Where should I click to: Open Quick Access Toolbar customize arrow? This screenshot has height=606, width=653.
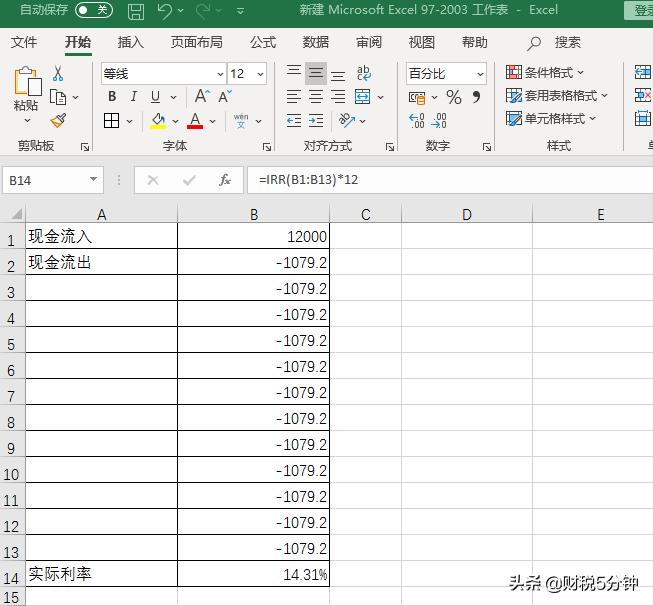pyautogui.click(x=240, y=11)
